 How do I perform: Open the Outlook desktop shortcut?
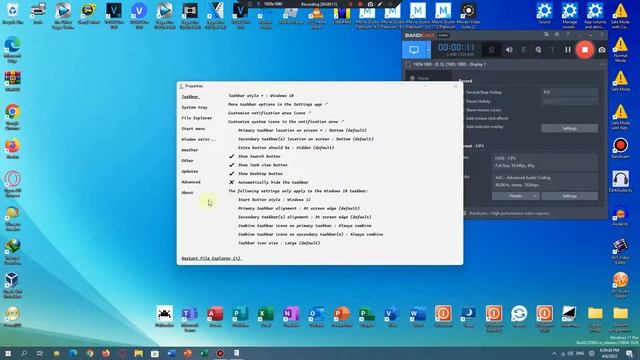pyautogui.click(x=316, y=317)
